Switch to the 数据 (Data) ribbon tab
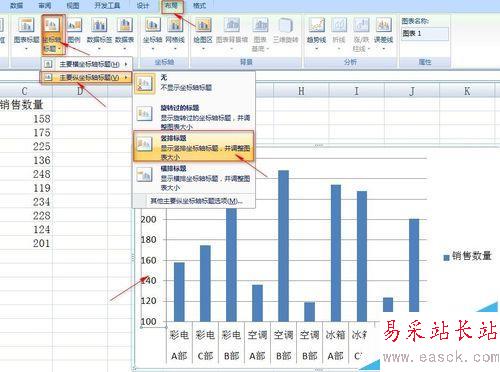The width and height of the screenshot is (500, 372). point(17,6)
